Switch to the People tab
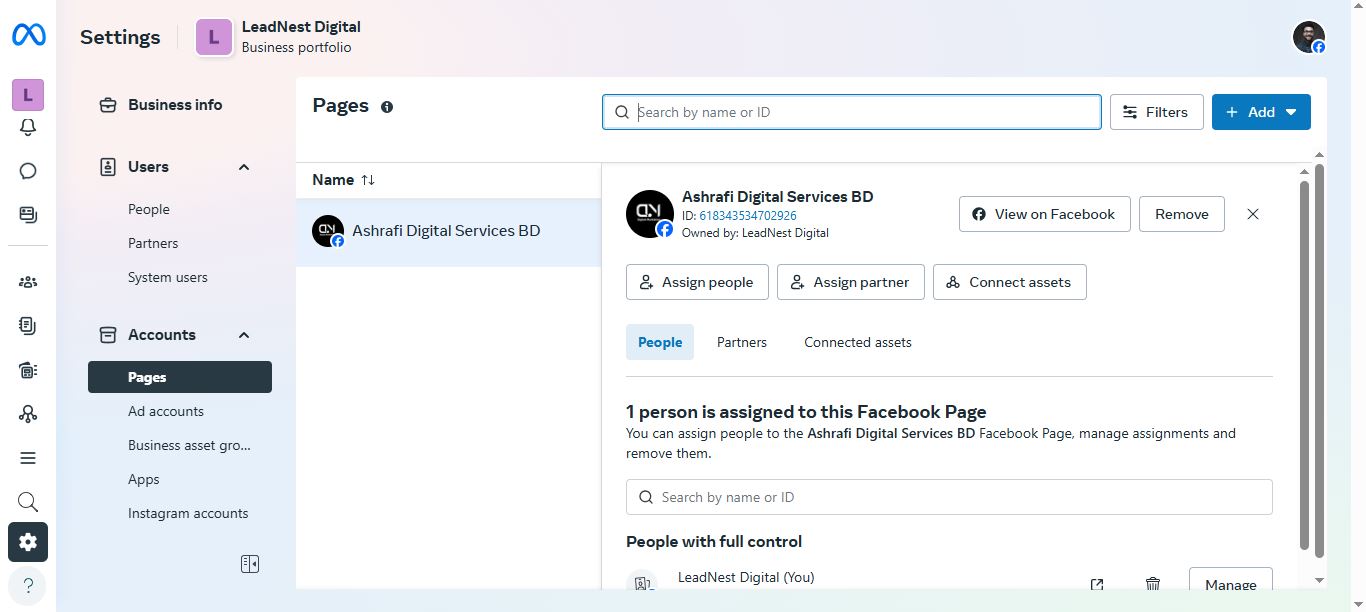 pos(660,342)
